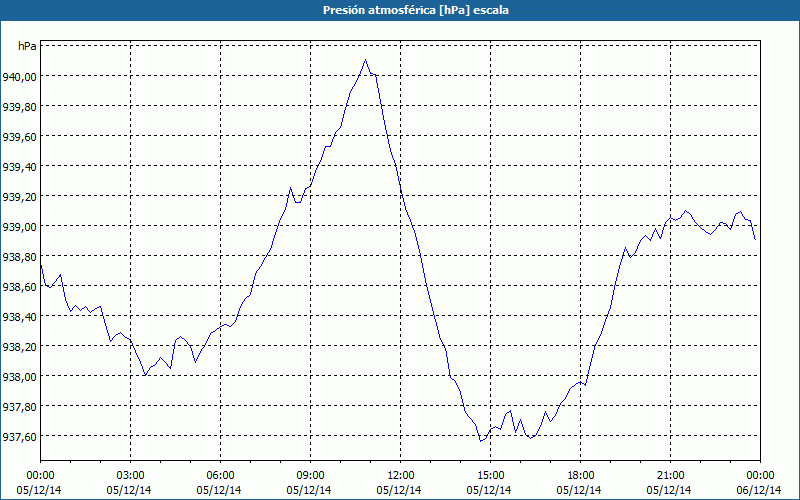Click the '06/12/14' date label
Image resolution: width=800 pixels, height=500 pixels.
759,490
